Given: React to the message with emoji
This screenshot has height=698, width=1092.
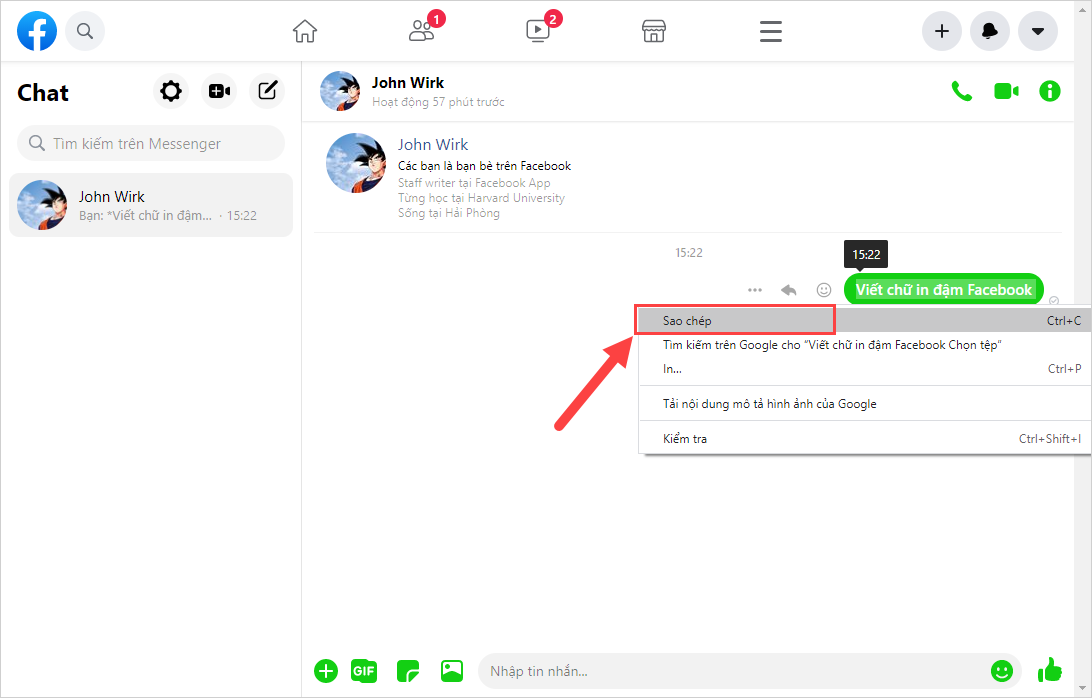Looking at the screenshot, I should pos(824,290).
